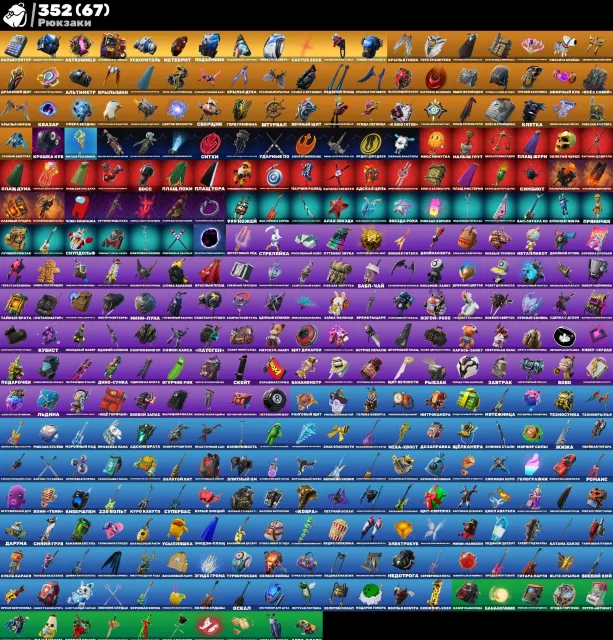Viewport: 613px width, 640px height.
Task: Pick the Алая звезда item
Action: 338,208
